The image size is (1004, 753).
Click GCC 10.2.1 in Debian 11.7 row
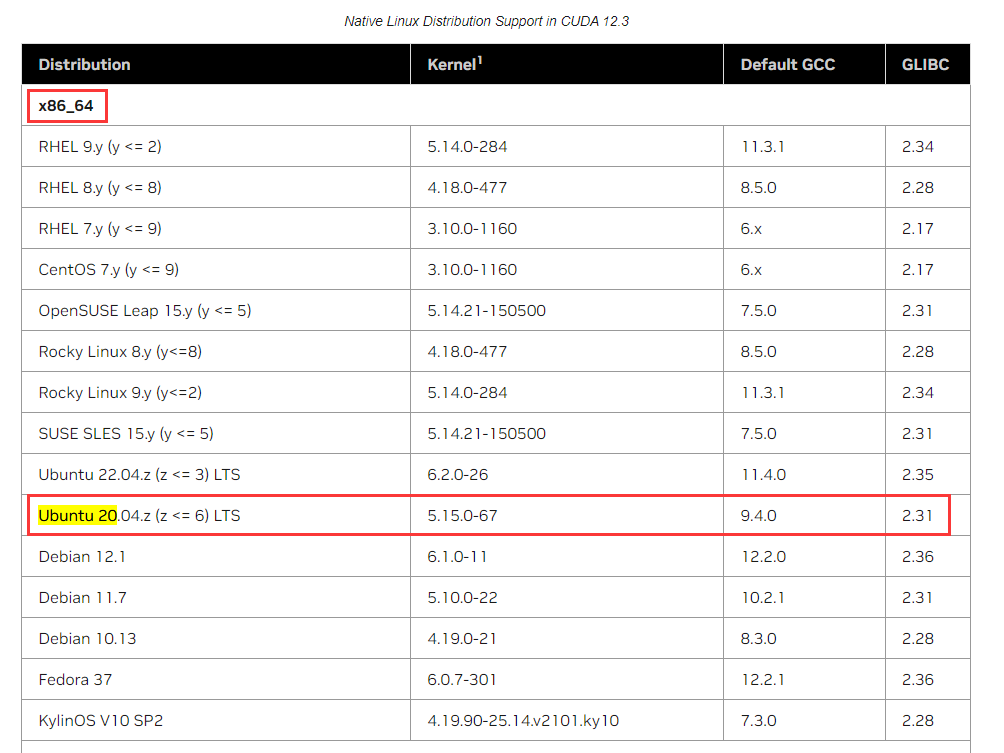point(763,597)
